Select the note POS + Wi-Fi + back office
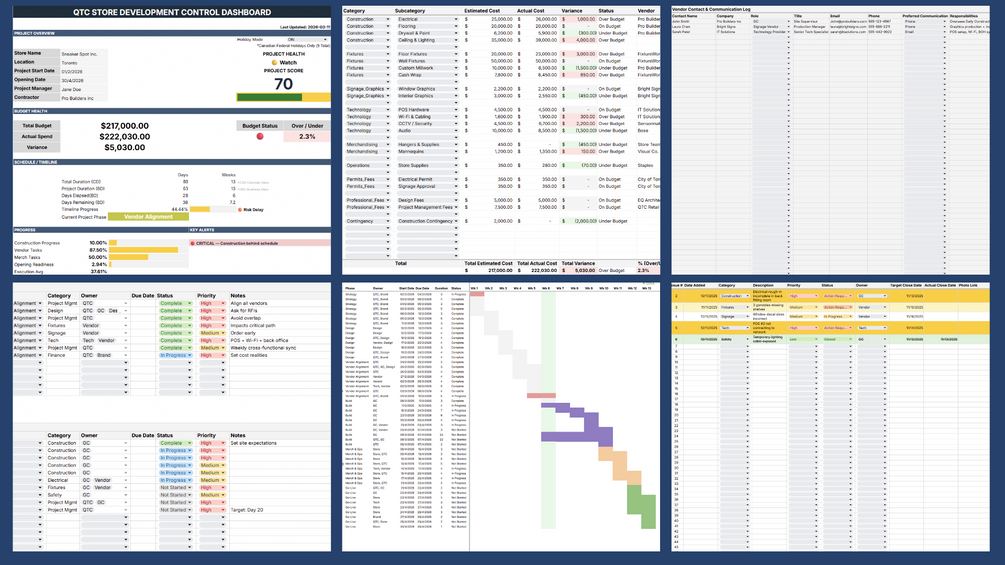The image size is (1005, 565). [260, 340]
